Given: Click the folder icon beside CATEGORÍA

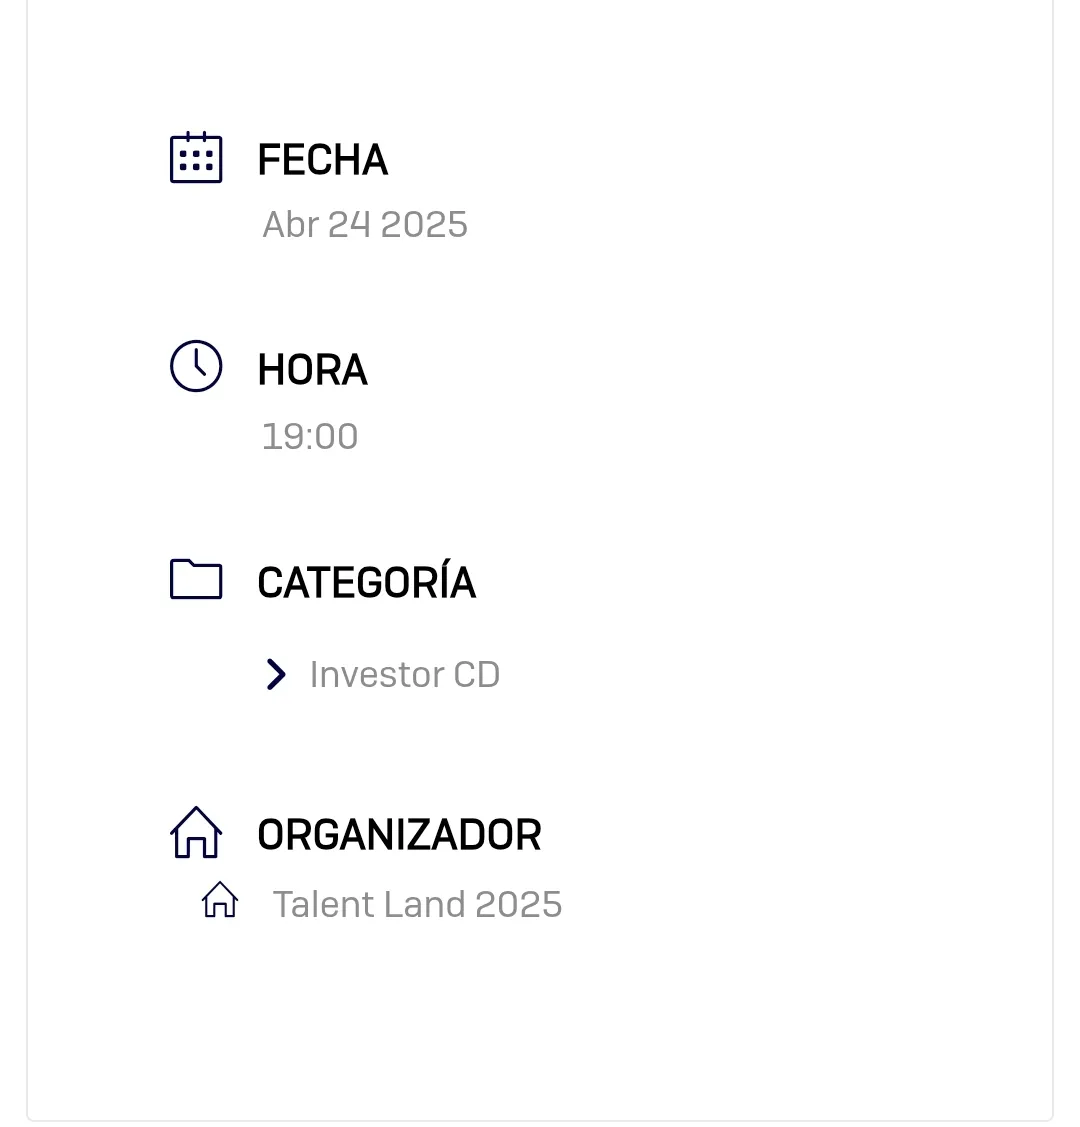Looking at the screenshot, I should click(x=195, y=579).
